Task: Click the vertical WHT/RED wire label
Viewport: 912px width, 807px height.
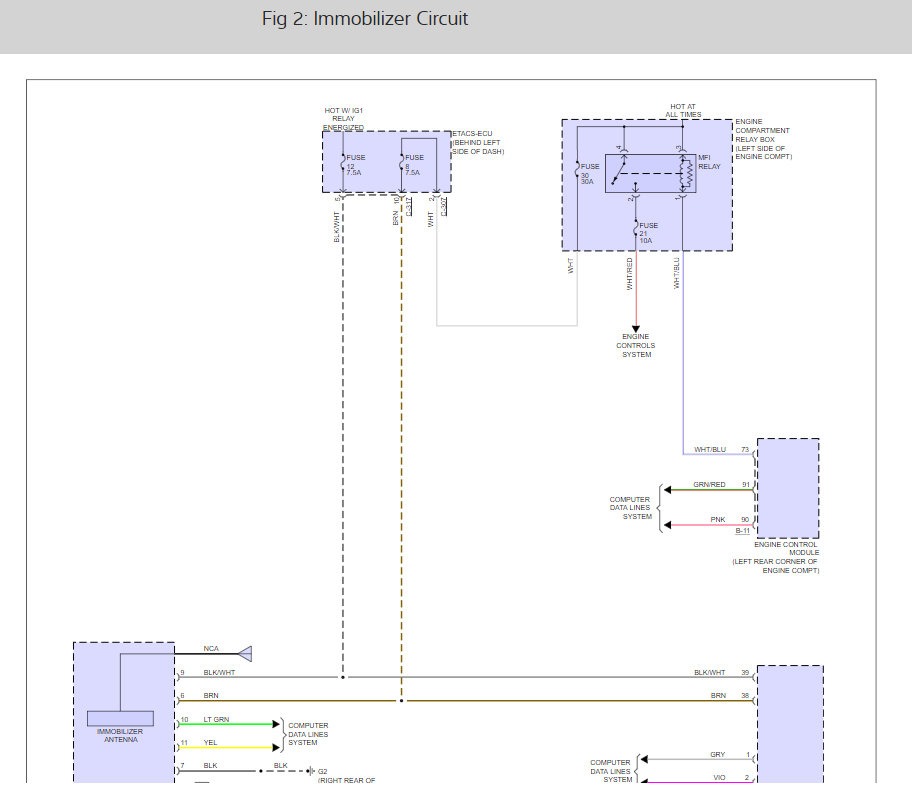Action: (629, 274)
